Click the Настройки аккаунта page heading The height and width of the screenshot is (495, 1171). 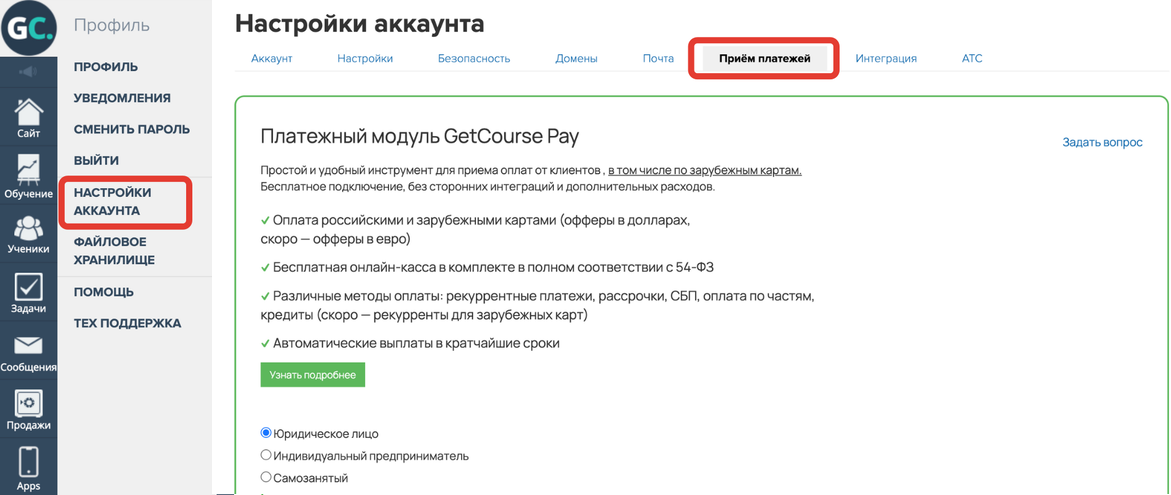[360, 23]
